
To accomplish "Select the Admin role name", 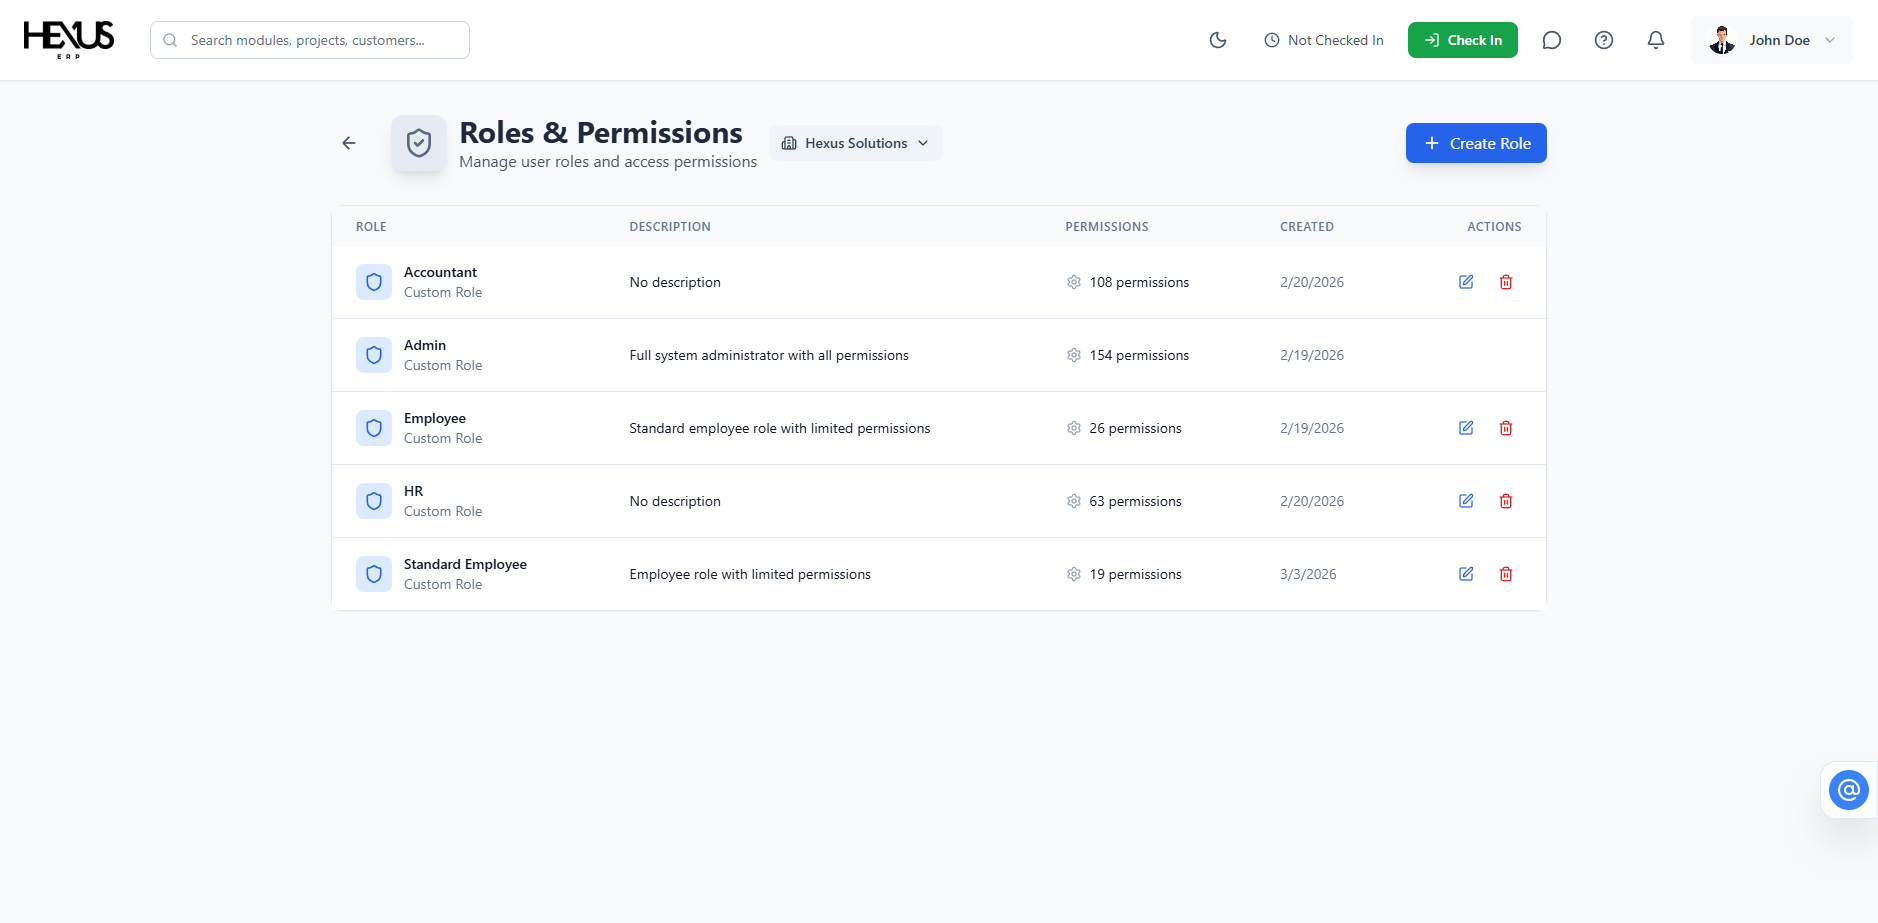I will coord(425,345).
